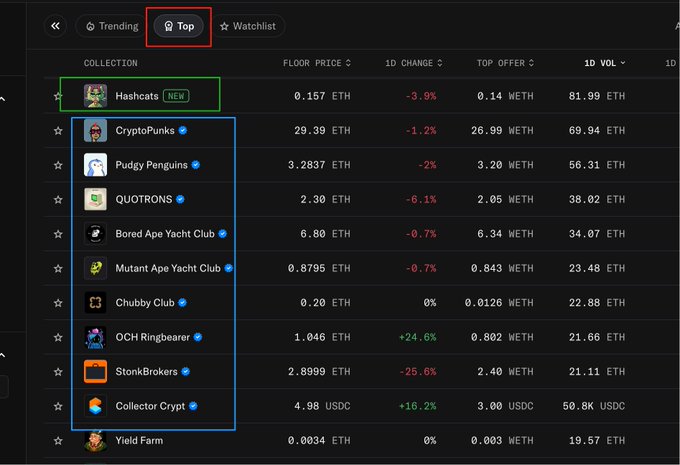Select the Top tab
680x465 pixels.
(179, 26)
